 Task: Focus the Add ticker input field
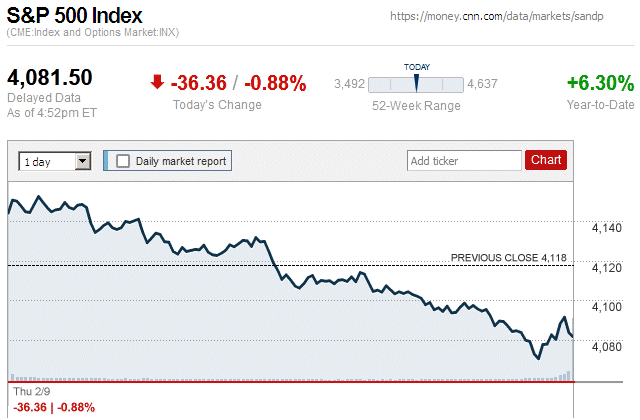tap(464, 160)
